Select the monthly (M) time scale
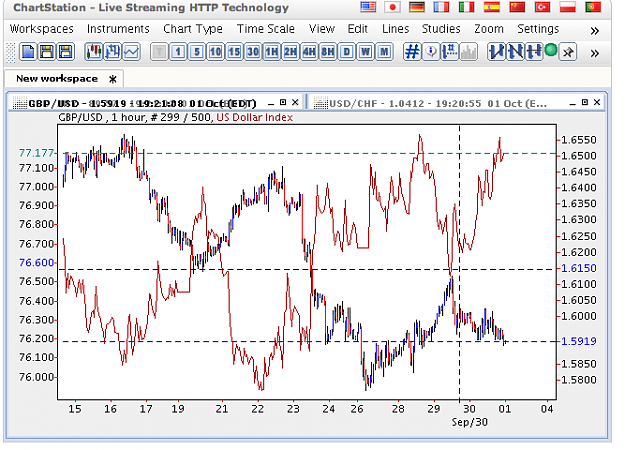Screen dimensions: 625x450 tap(384, 52)
